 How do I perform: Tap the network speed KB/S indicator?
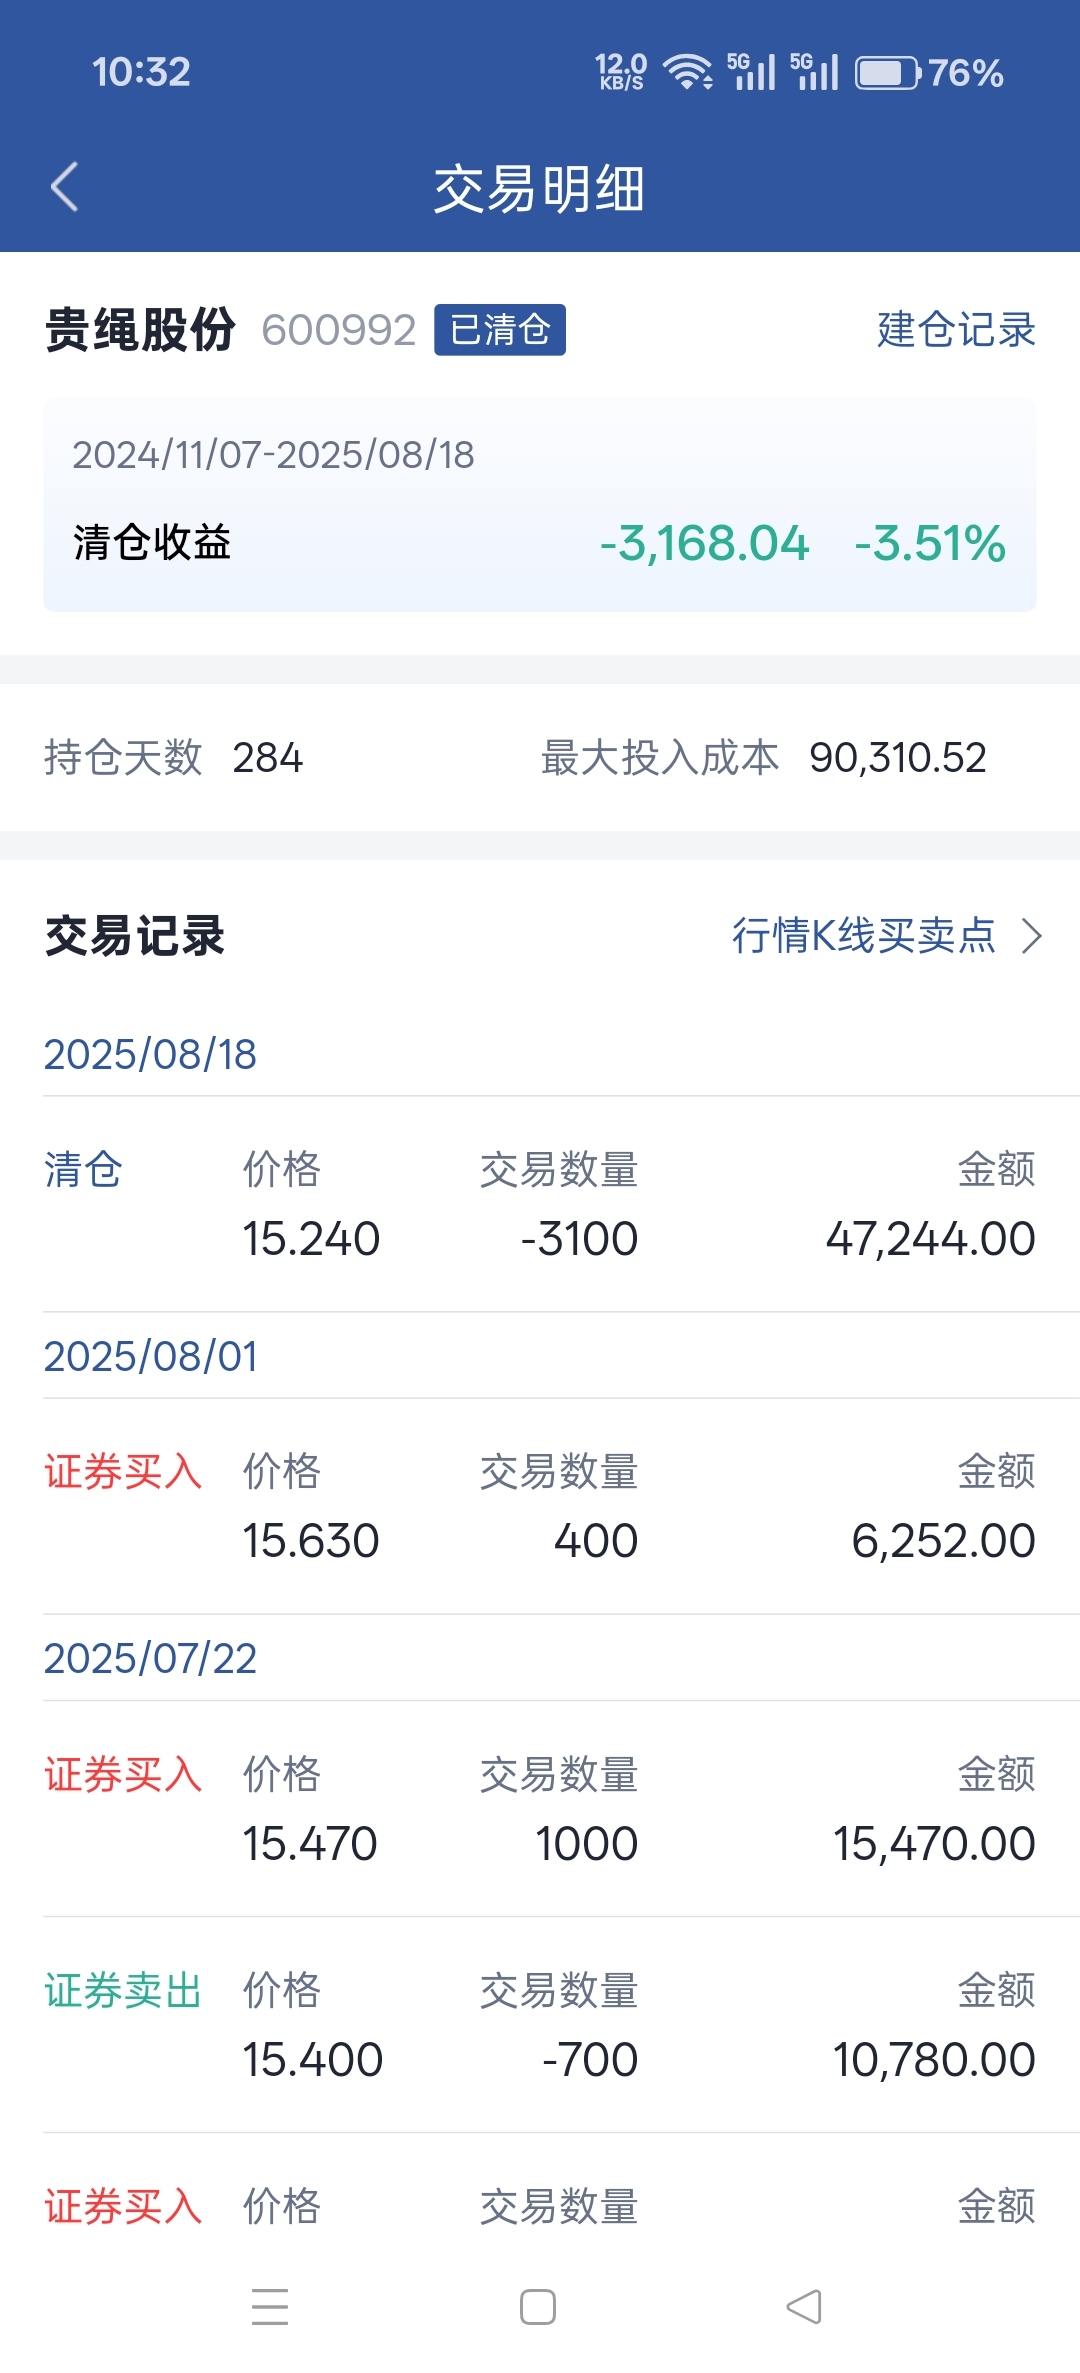click(x=621, y=72)
